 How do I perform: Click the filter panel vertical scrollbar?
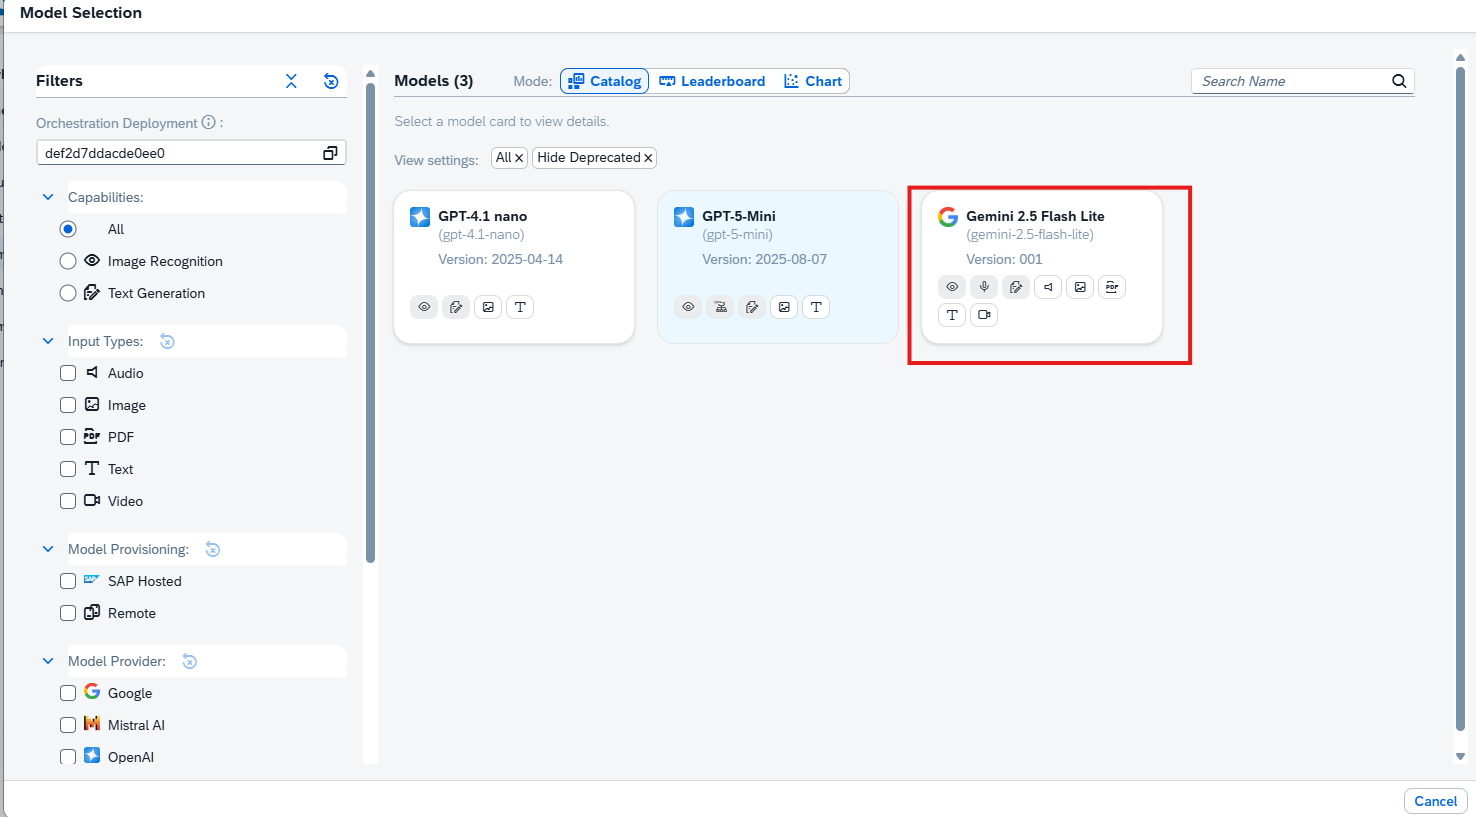point(370,322)
